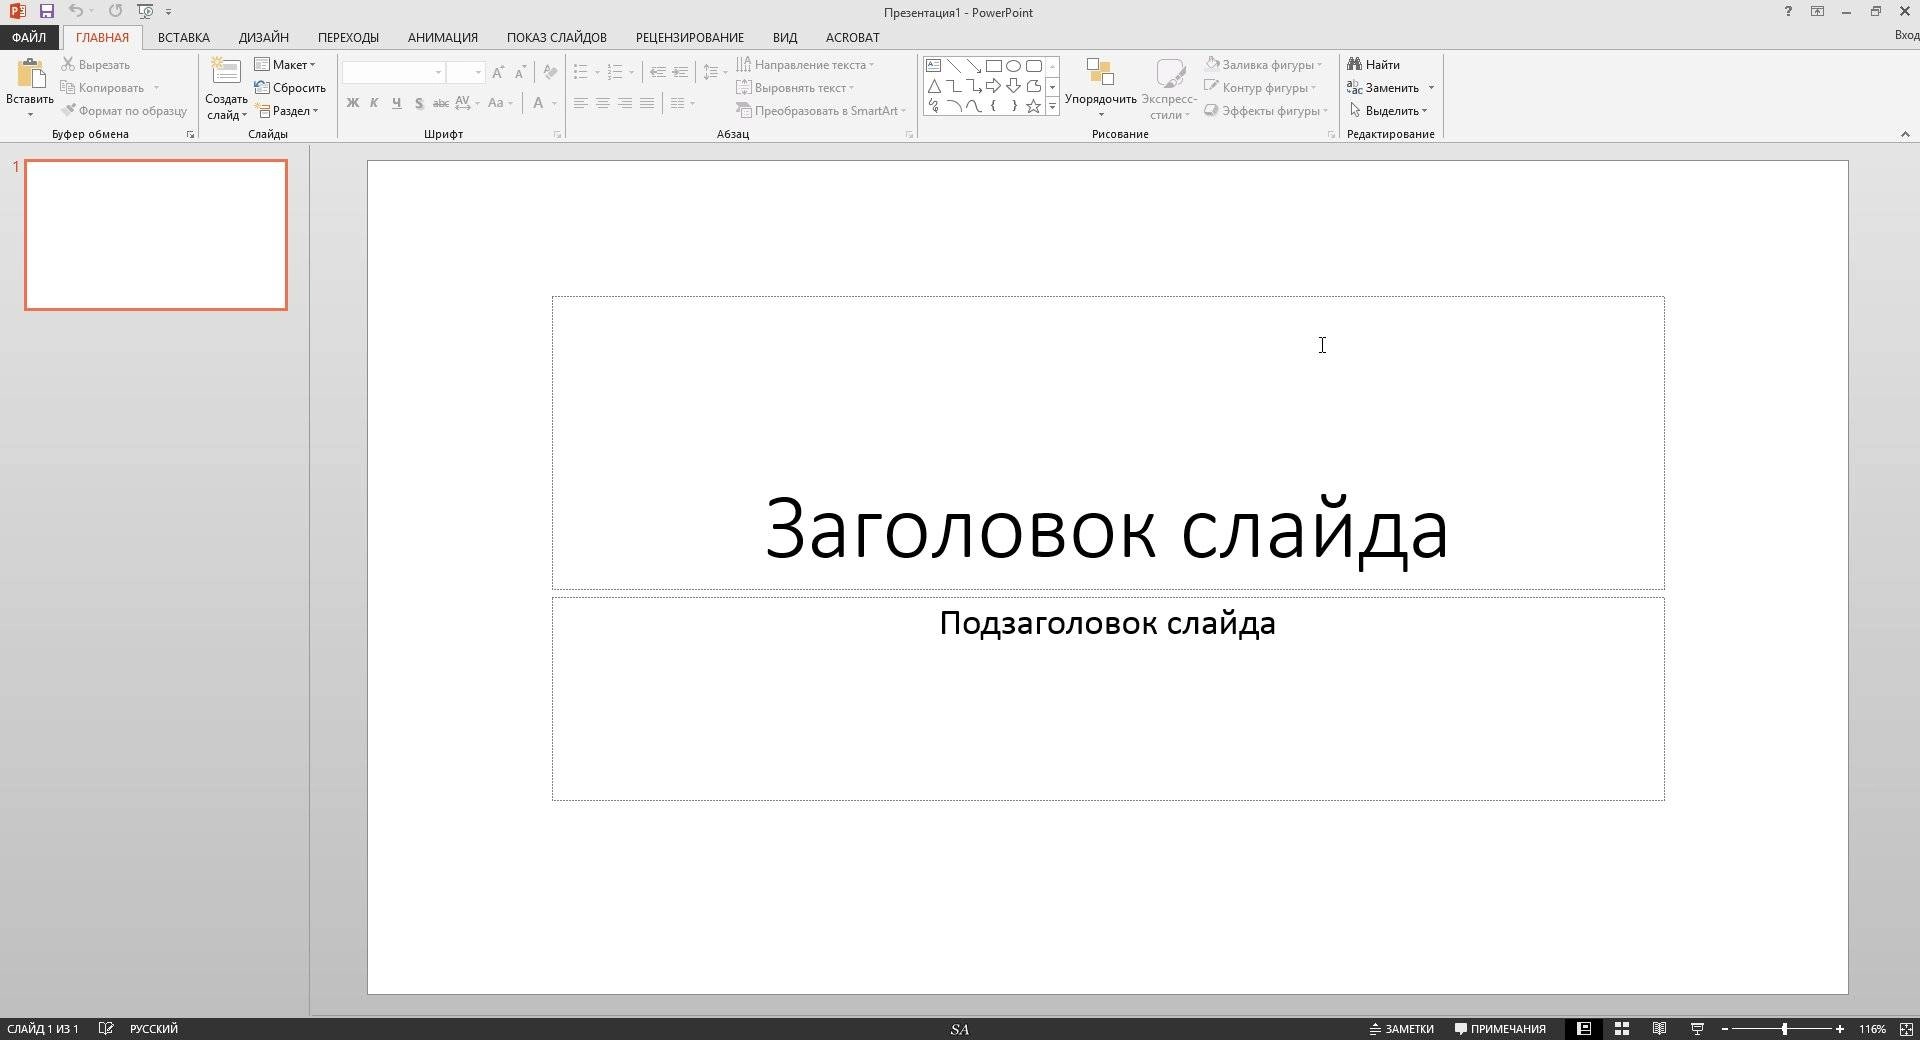Increase list indent level icon
This screenshot has height=1040, width=1920.
[680, 72]
